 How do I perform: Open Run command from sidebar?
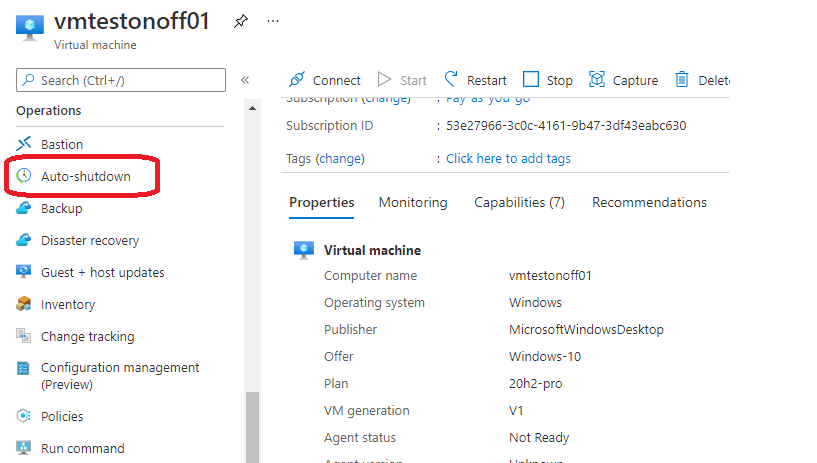[x=82, y=448]
